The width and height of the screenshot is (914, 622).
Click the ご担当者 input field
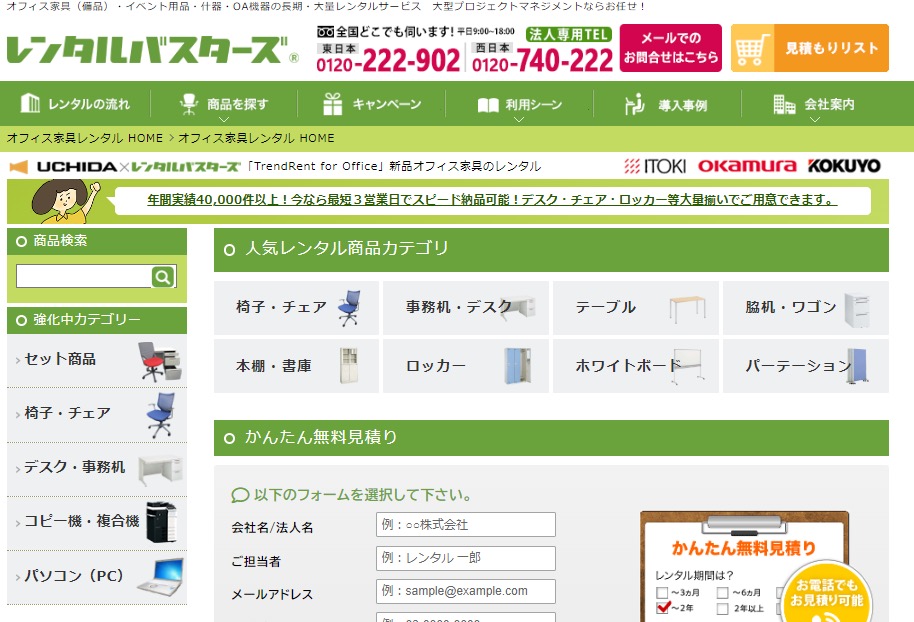(466, 558)
